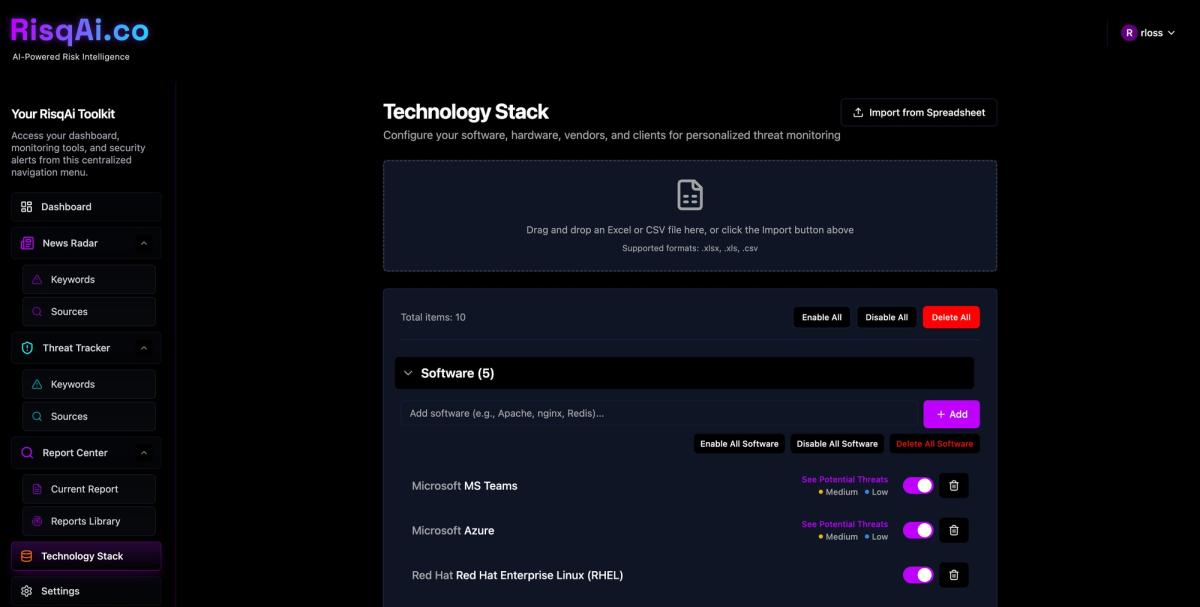This screenshot has width=1200, height=607.
Task: Open Sources under News Radar
Action: 89,312
